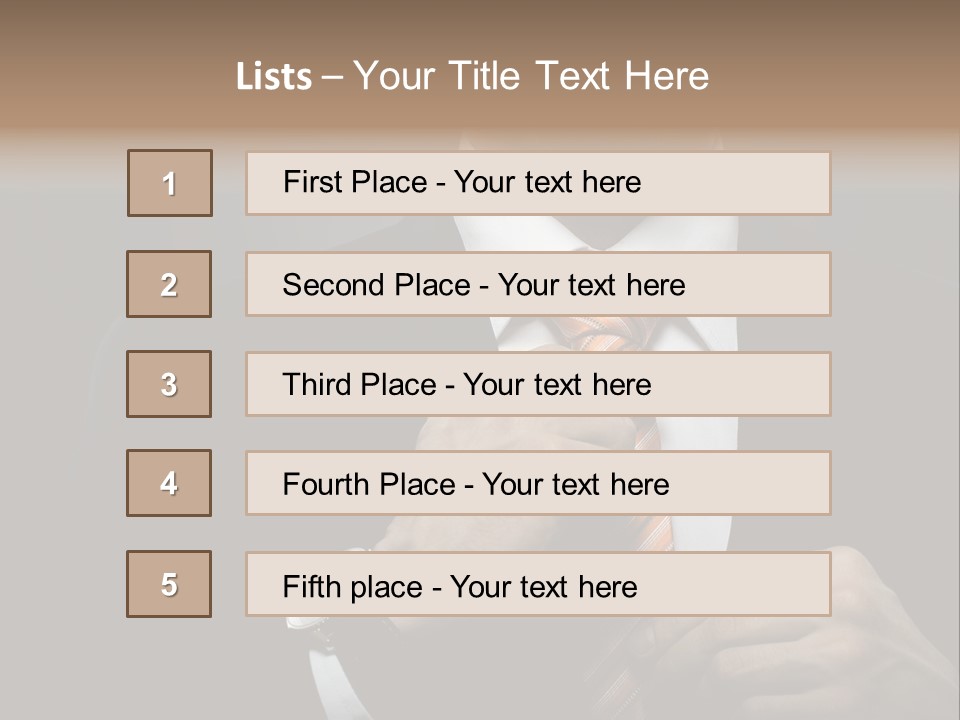
Task: Click the number 1 box
Action: (x=170, y=183)
